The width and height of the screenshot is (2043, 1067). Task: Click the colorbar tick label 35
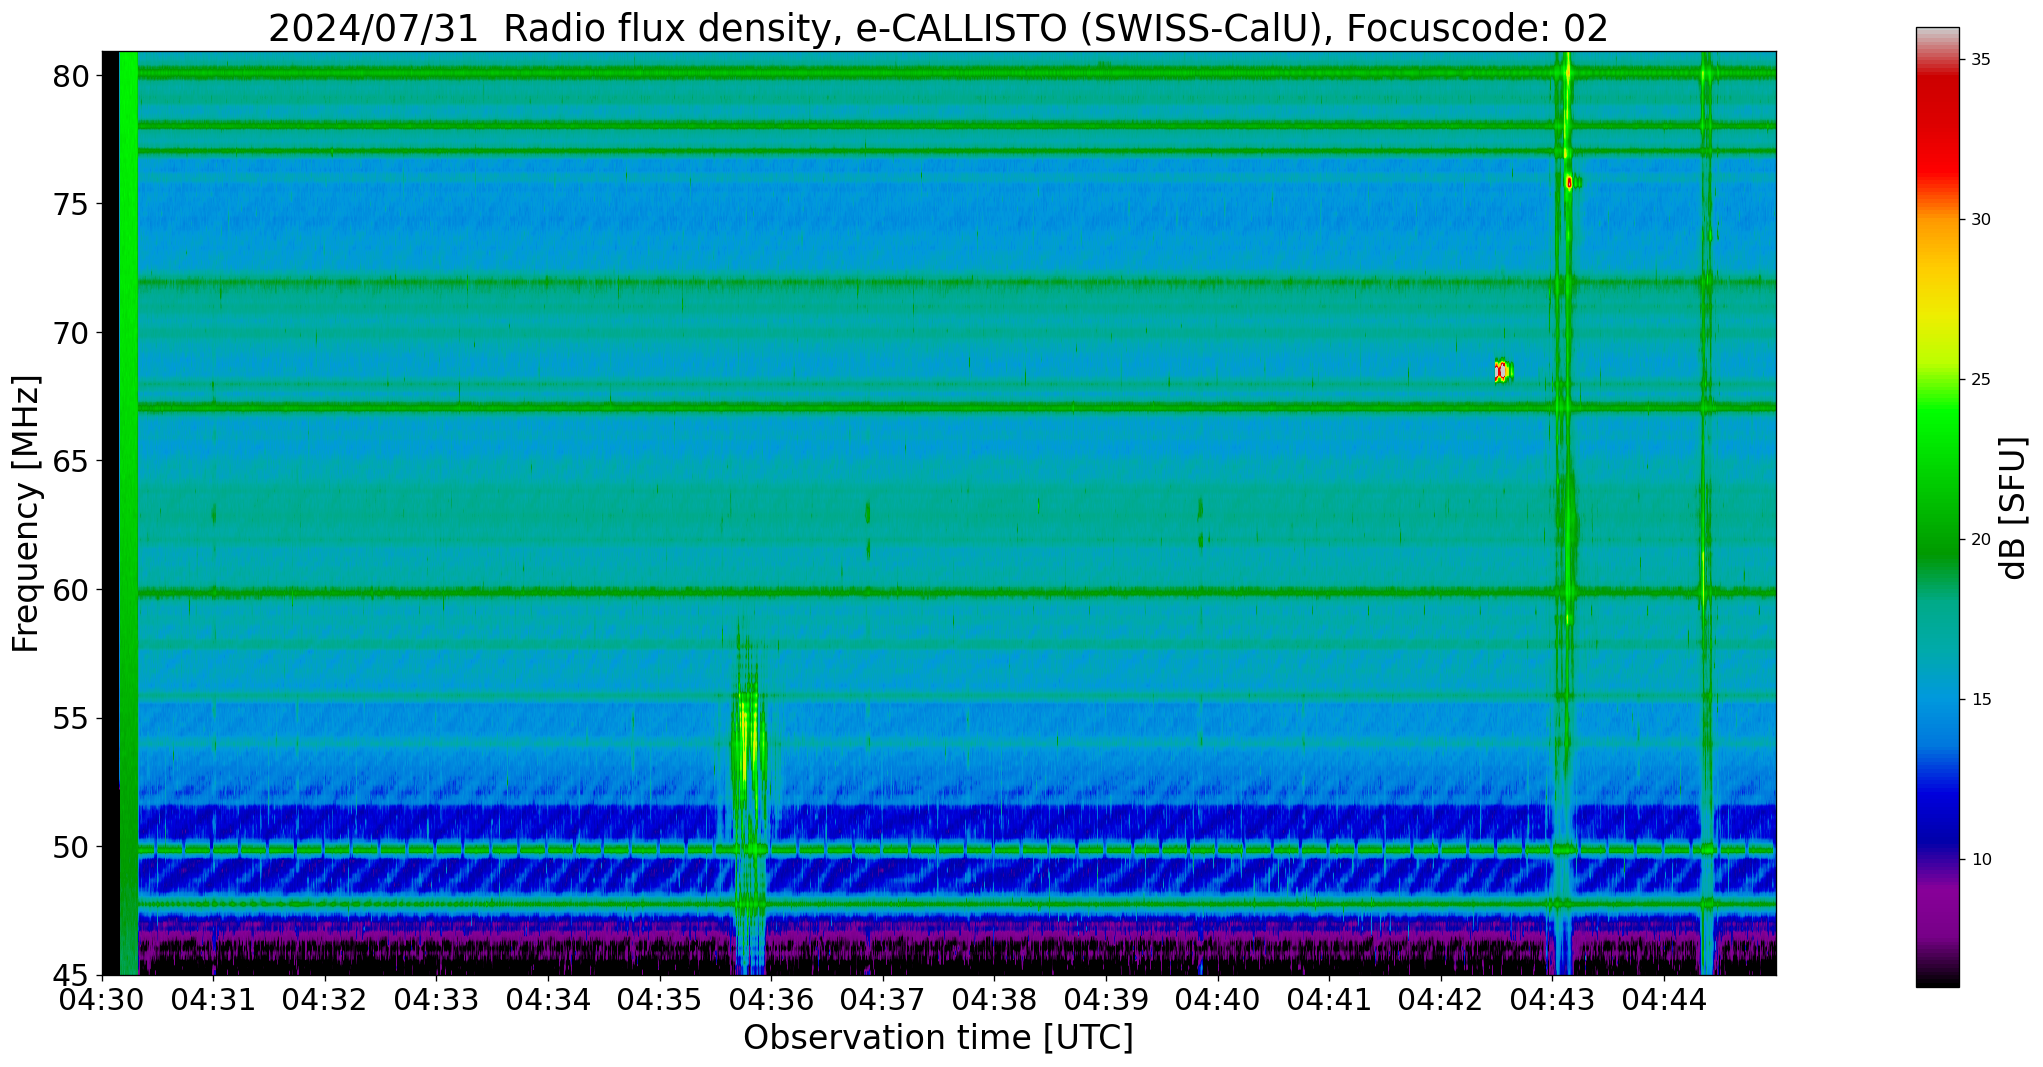pos(1980,60)
